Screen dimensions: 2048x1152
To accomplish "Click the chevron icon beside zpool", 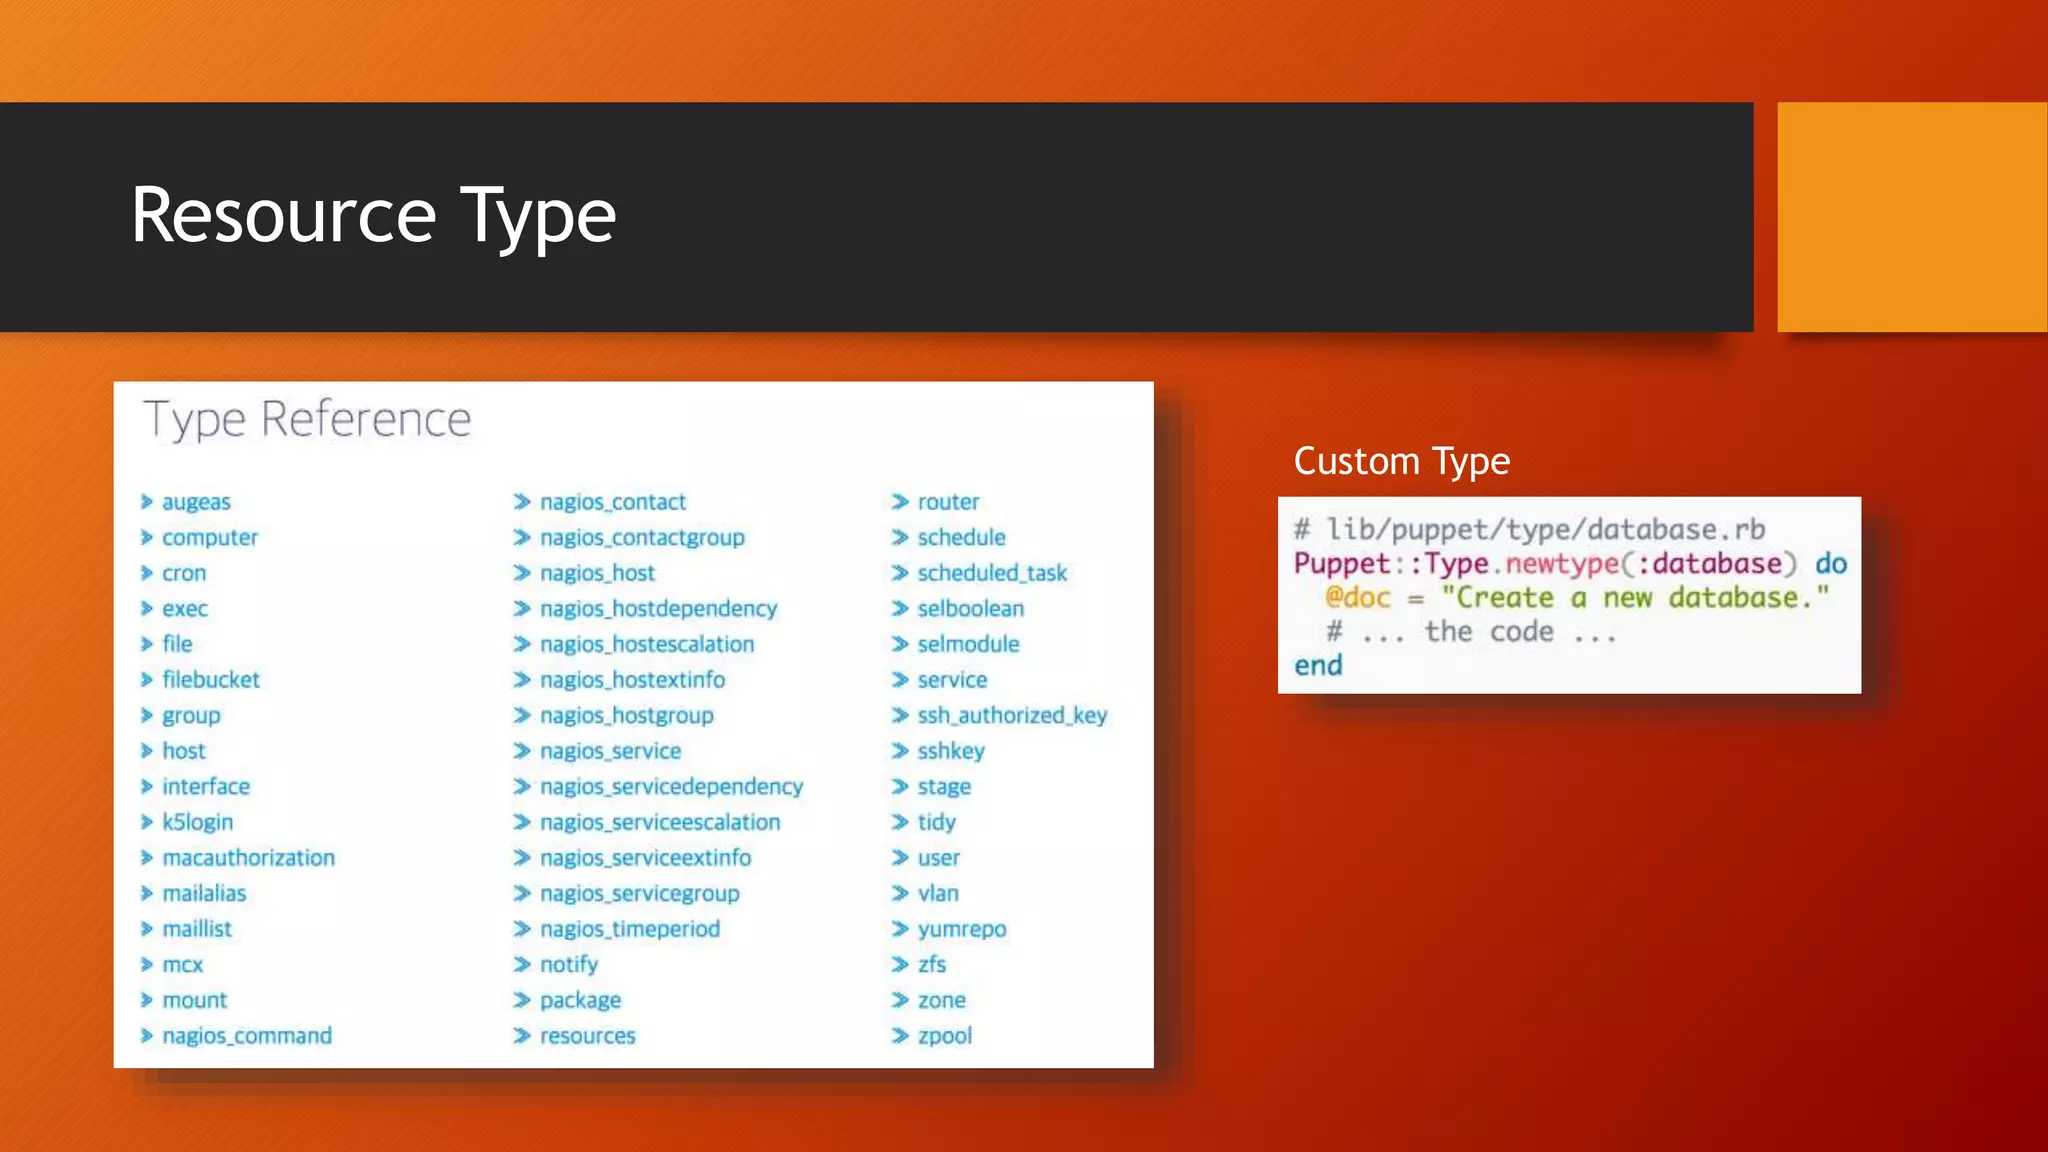I will pyautogui.click(x=900, y=1036).
